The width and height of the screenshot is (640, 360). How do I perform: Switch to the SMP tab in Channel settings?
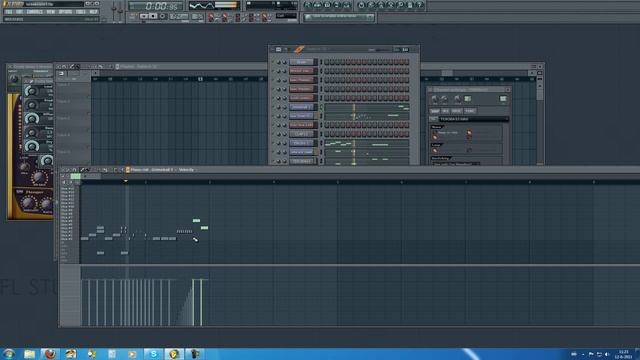click(x=435, y=111)
